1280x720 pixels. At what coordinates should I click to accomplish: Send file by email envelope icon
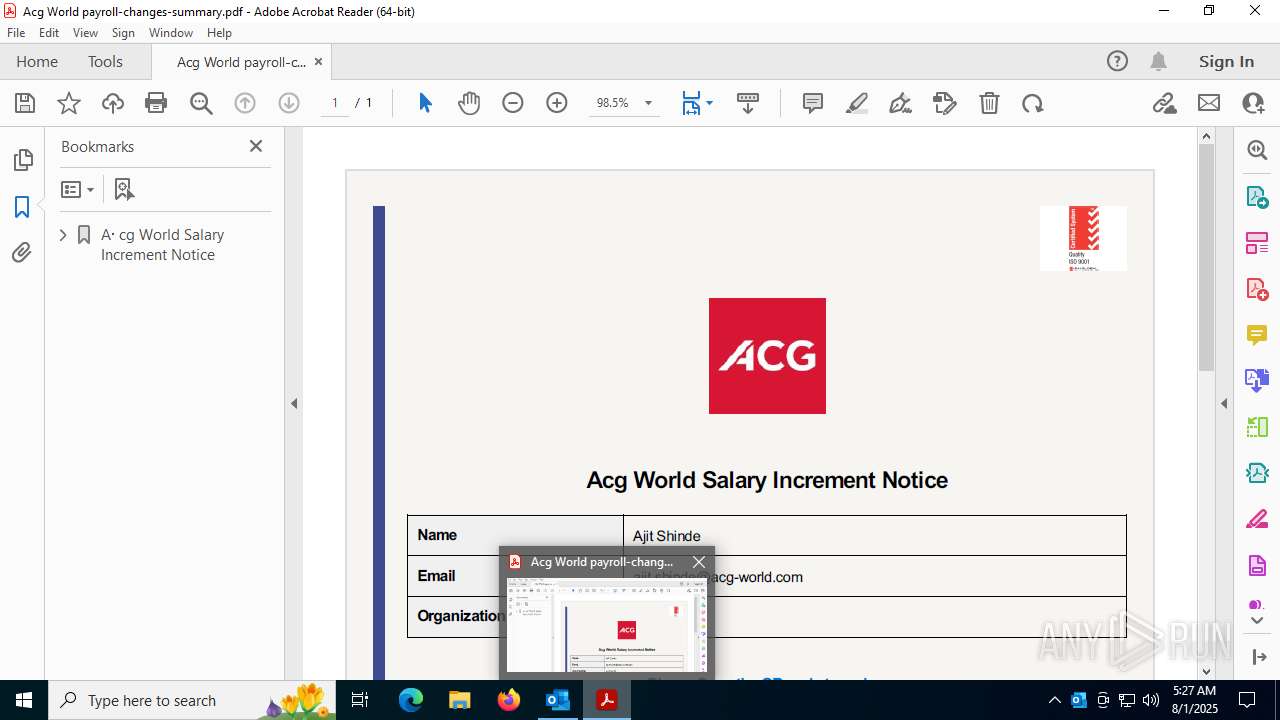click(1209, 103)
